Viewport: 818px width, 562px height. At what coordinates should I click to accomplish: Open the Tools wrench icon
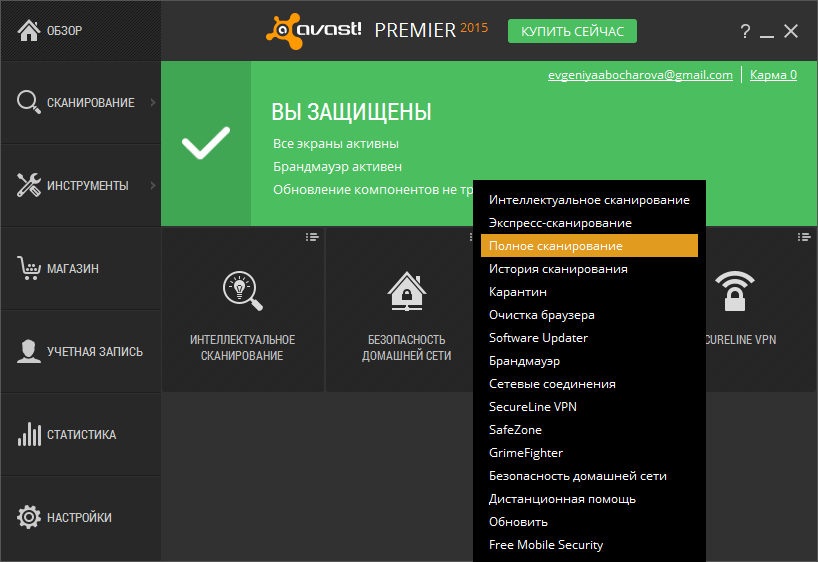point(29,185)
